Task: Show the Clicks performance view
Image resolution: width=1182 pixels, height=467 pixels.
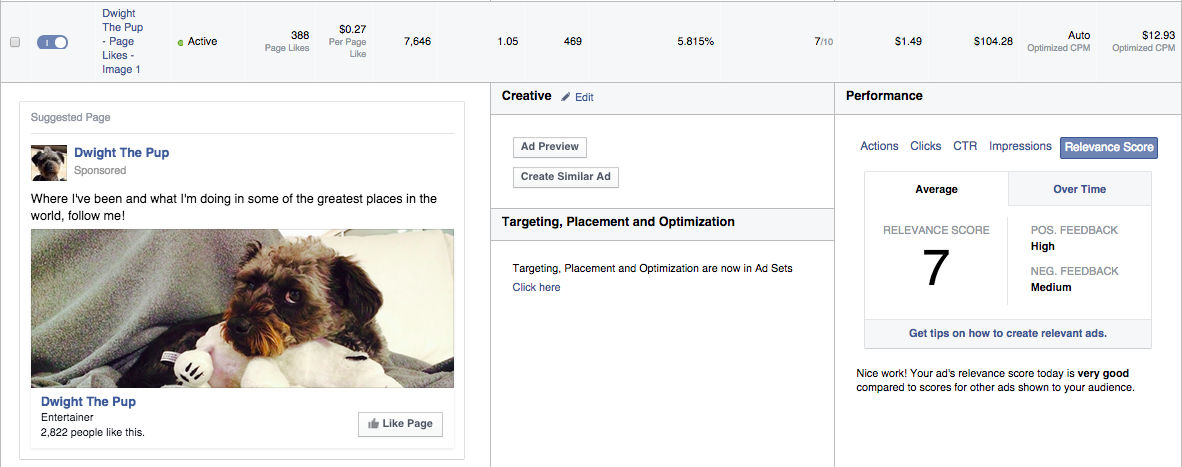Action: pyautogui.click(x=925, y=146)
